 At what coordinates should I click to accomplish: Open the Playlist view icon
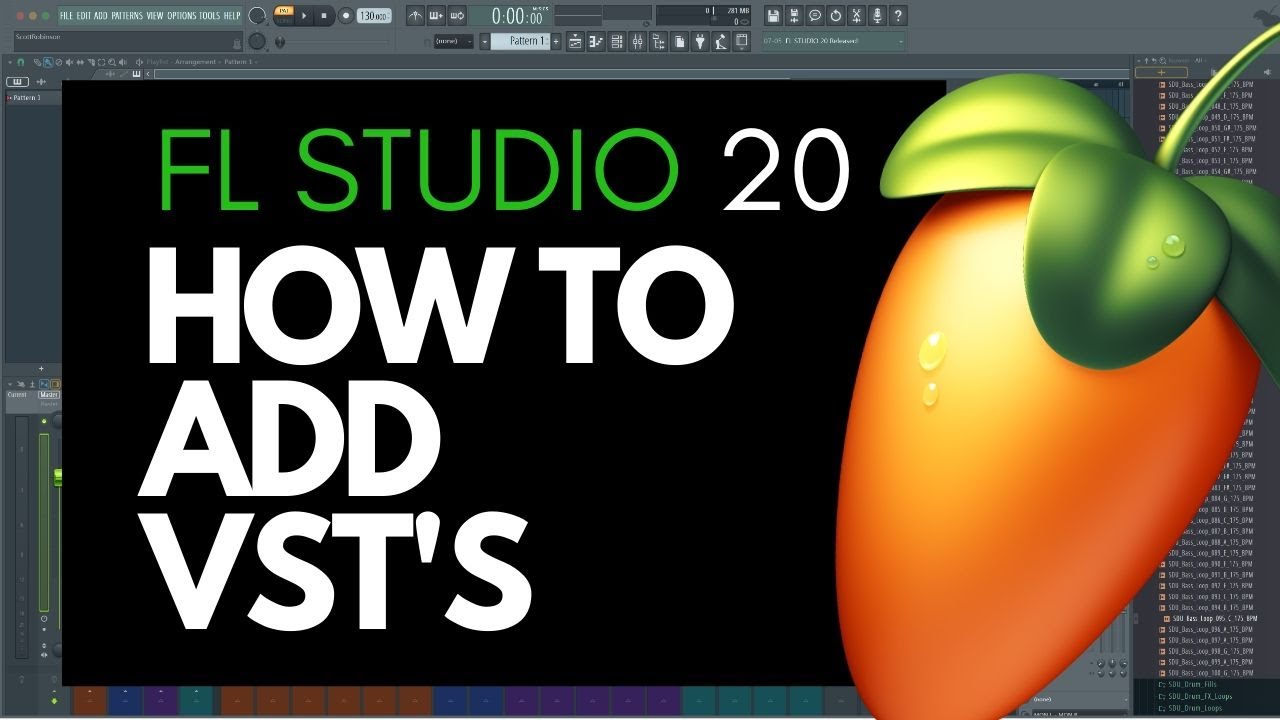575,41
